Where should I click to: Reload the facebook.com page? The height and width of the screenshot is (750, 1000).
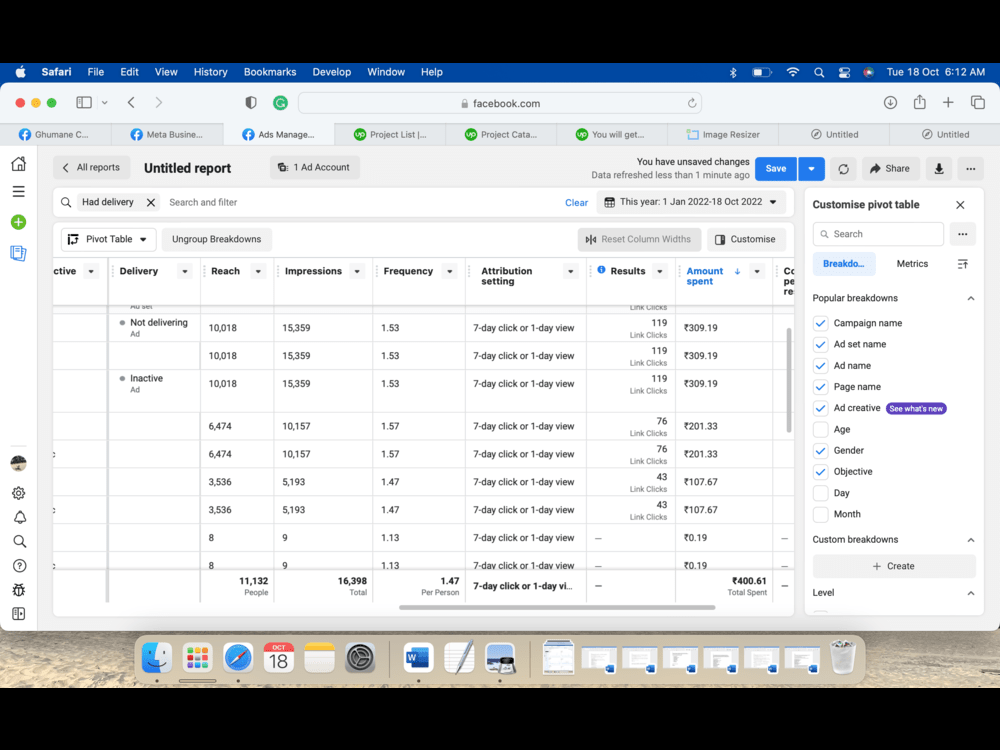(691, 103)
